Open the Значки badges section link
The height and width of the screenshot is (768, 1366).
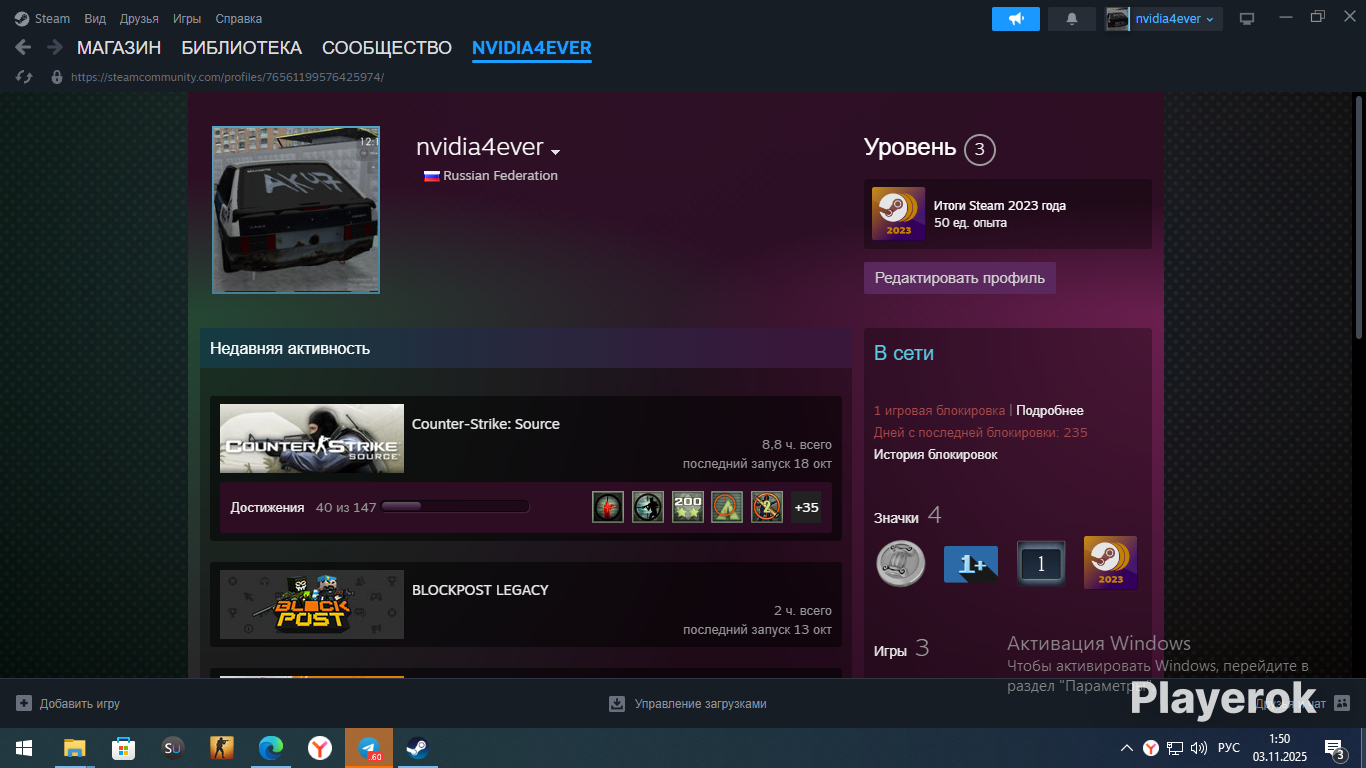point(908,517)
